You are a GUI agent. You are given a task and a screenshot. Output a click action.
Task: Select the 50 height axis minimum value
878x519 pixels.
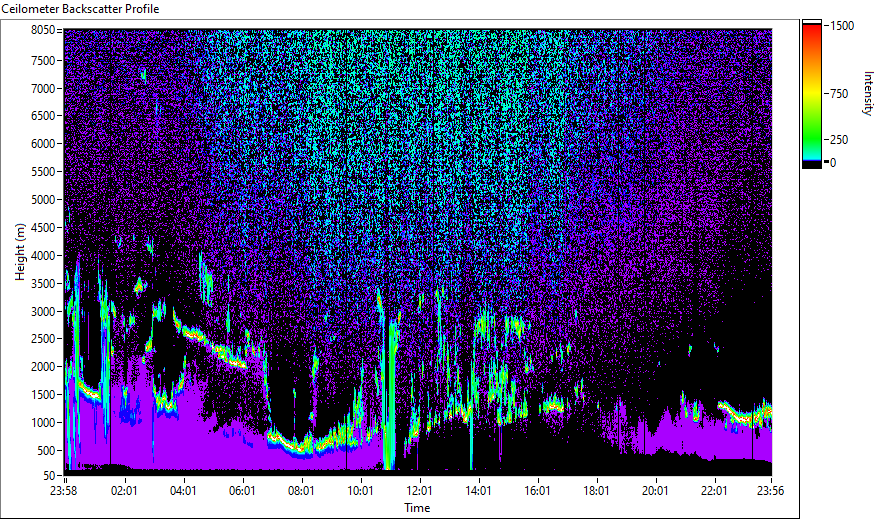pos(49,476)
